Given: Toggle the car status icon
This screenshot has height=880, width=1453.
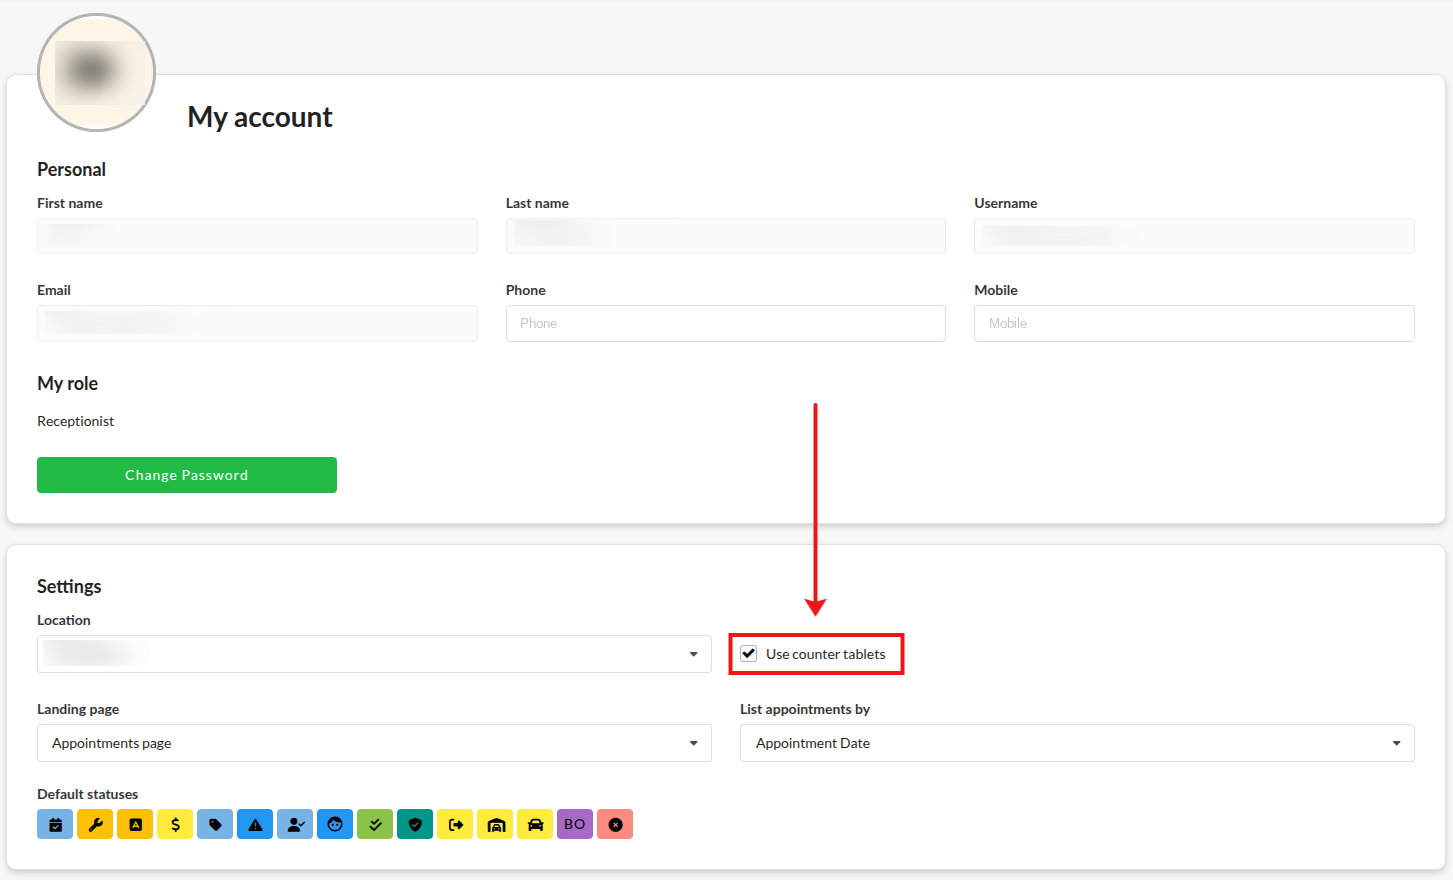Looking at the screenshot, I should coord(535,825).
